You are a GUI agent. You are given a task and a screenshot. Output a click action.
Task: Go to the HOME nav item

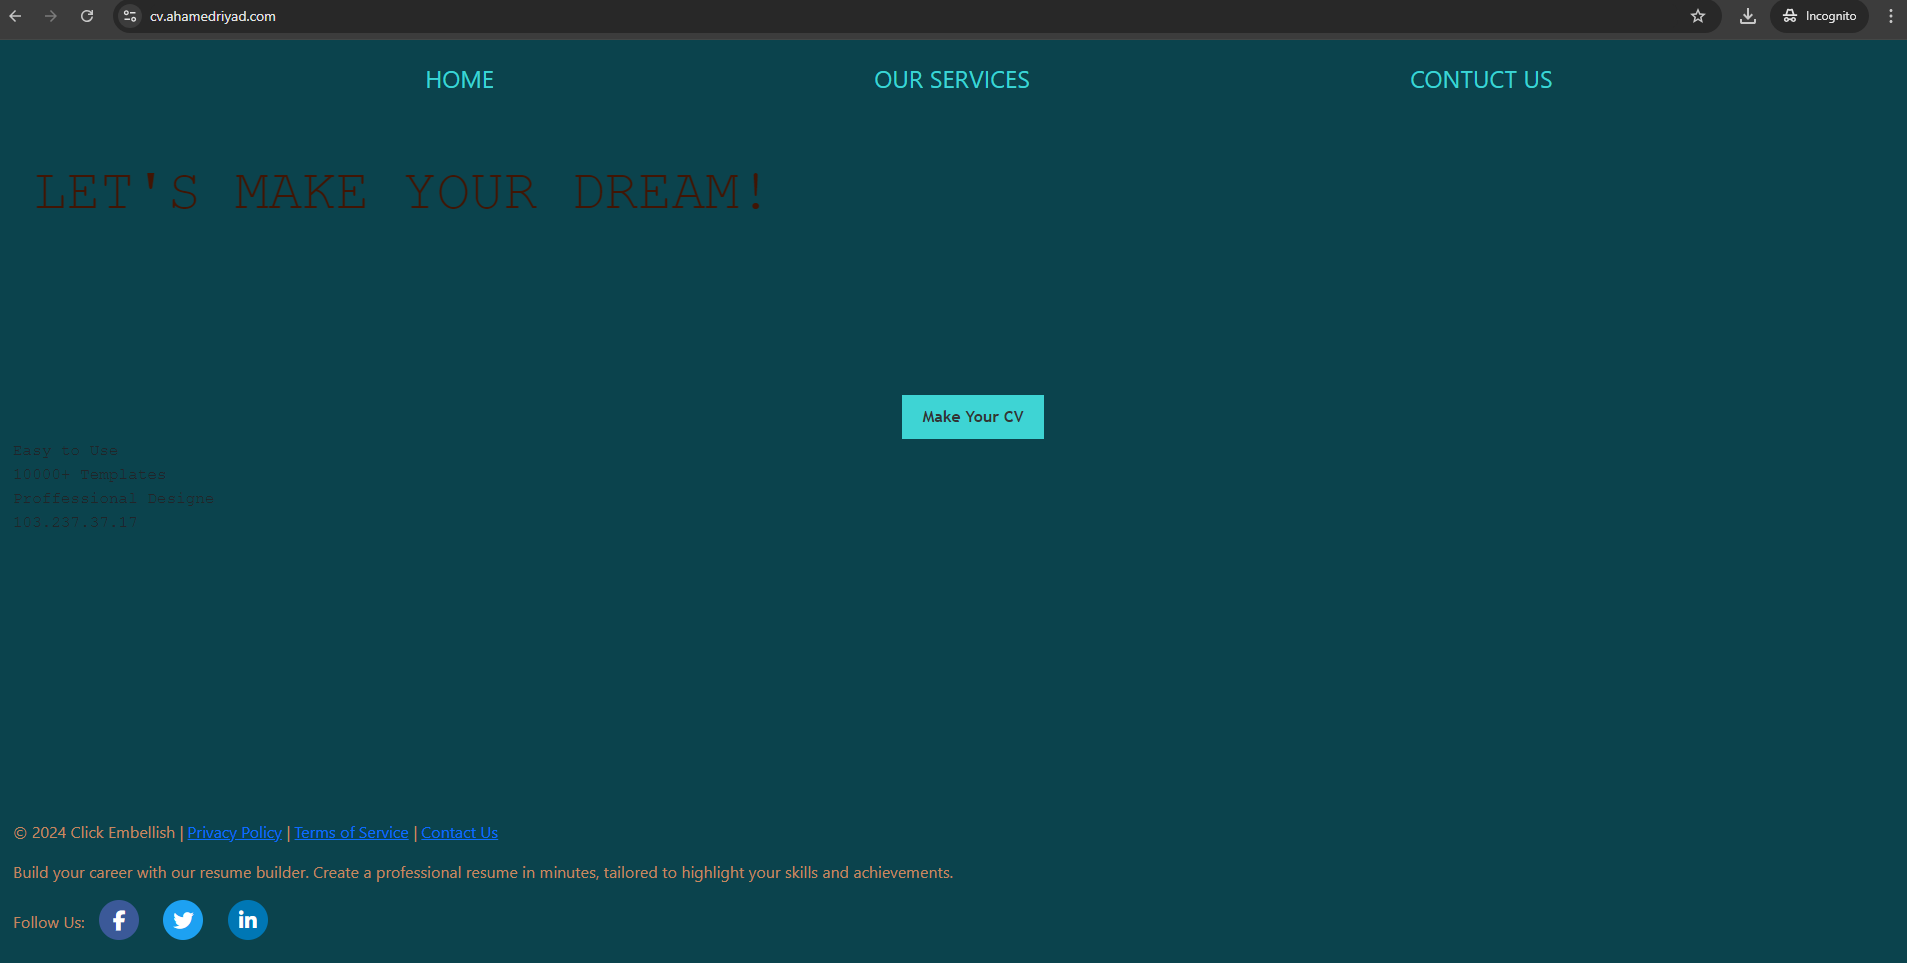tap(459, 80)
